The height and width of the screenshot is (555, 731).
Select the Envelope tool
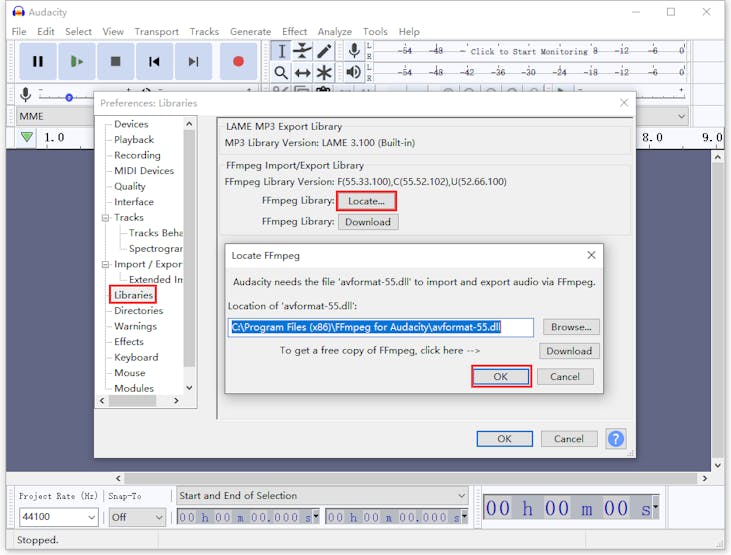pos(303,51)
